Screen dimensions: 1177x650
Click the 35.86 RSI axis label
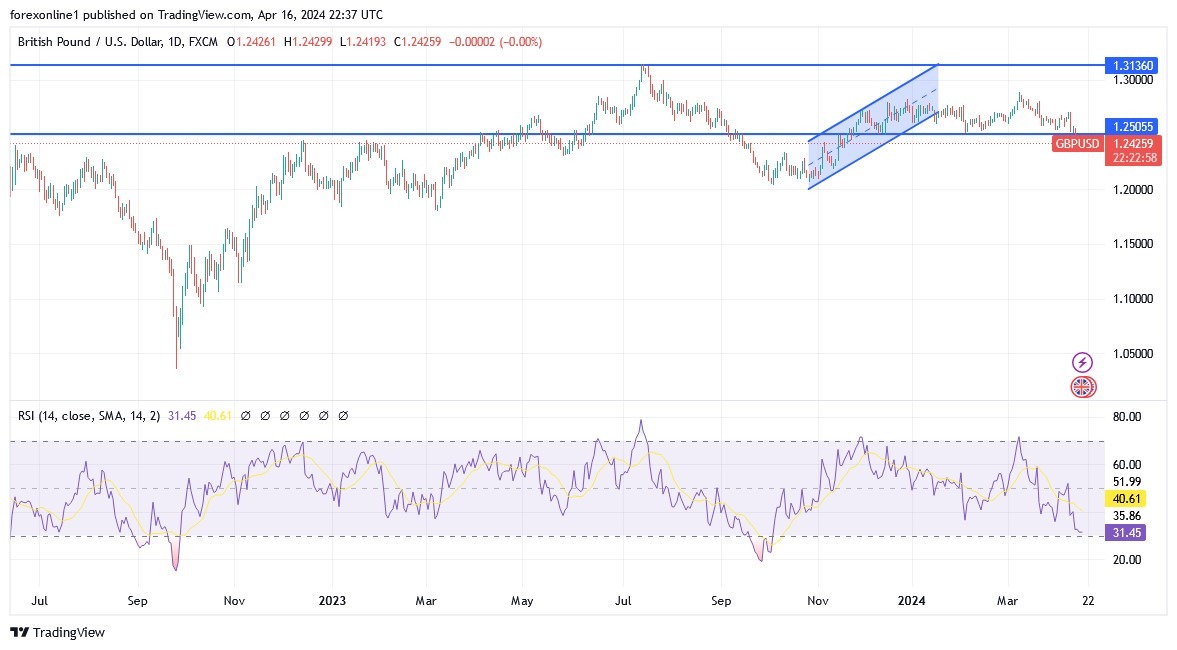1127,516
